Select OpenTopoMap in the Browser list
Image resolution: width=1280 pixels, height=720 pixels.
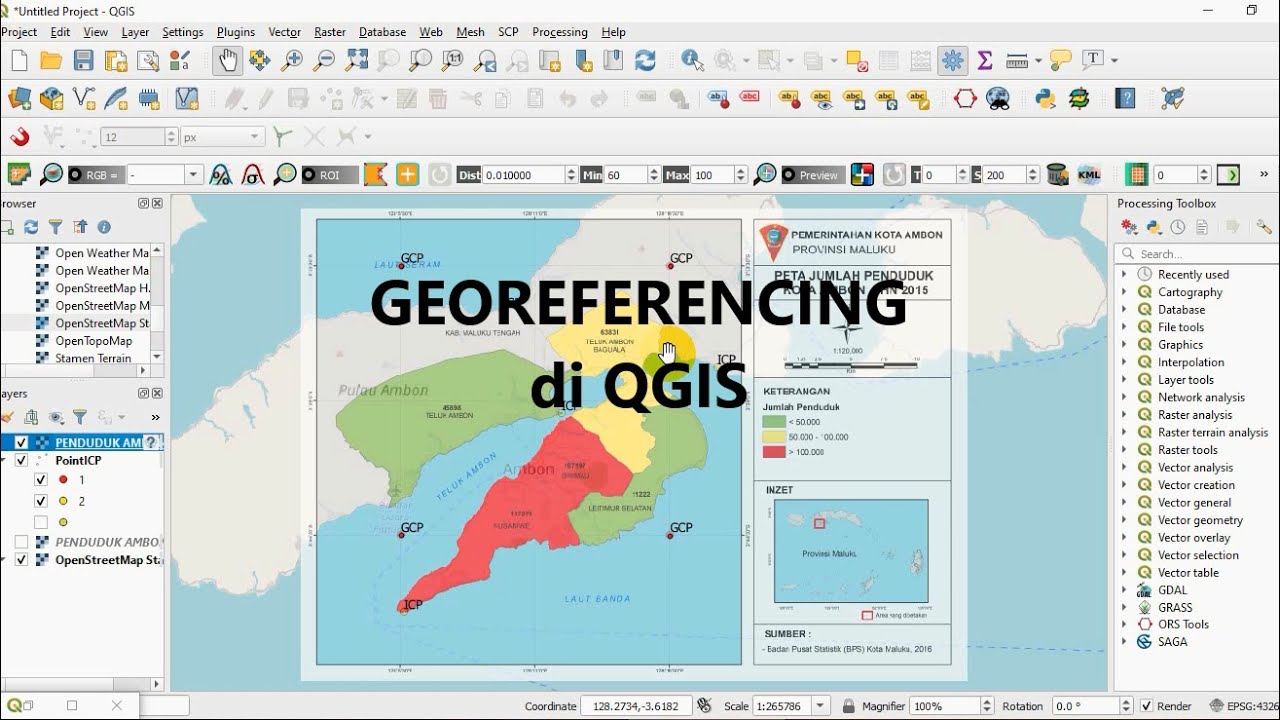click(94, 341)
